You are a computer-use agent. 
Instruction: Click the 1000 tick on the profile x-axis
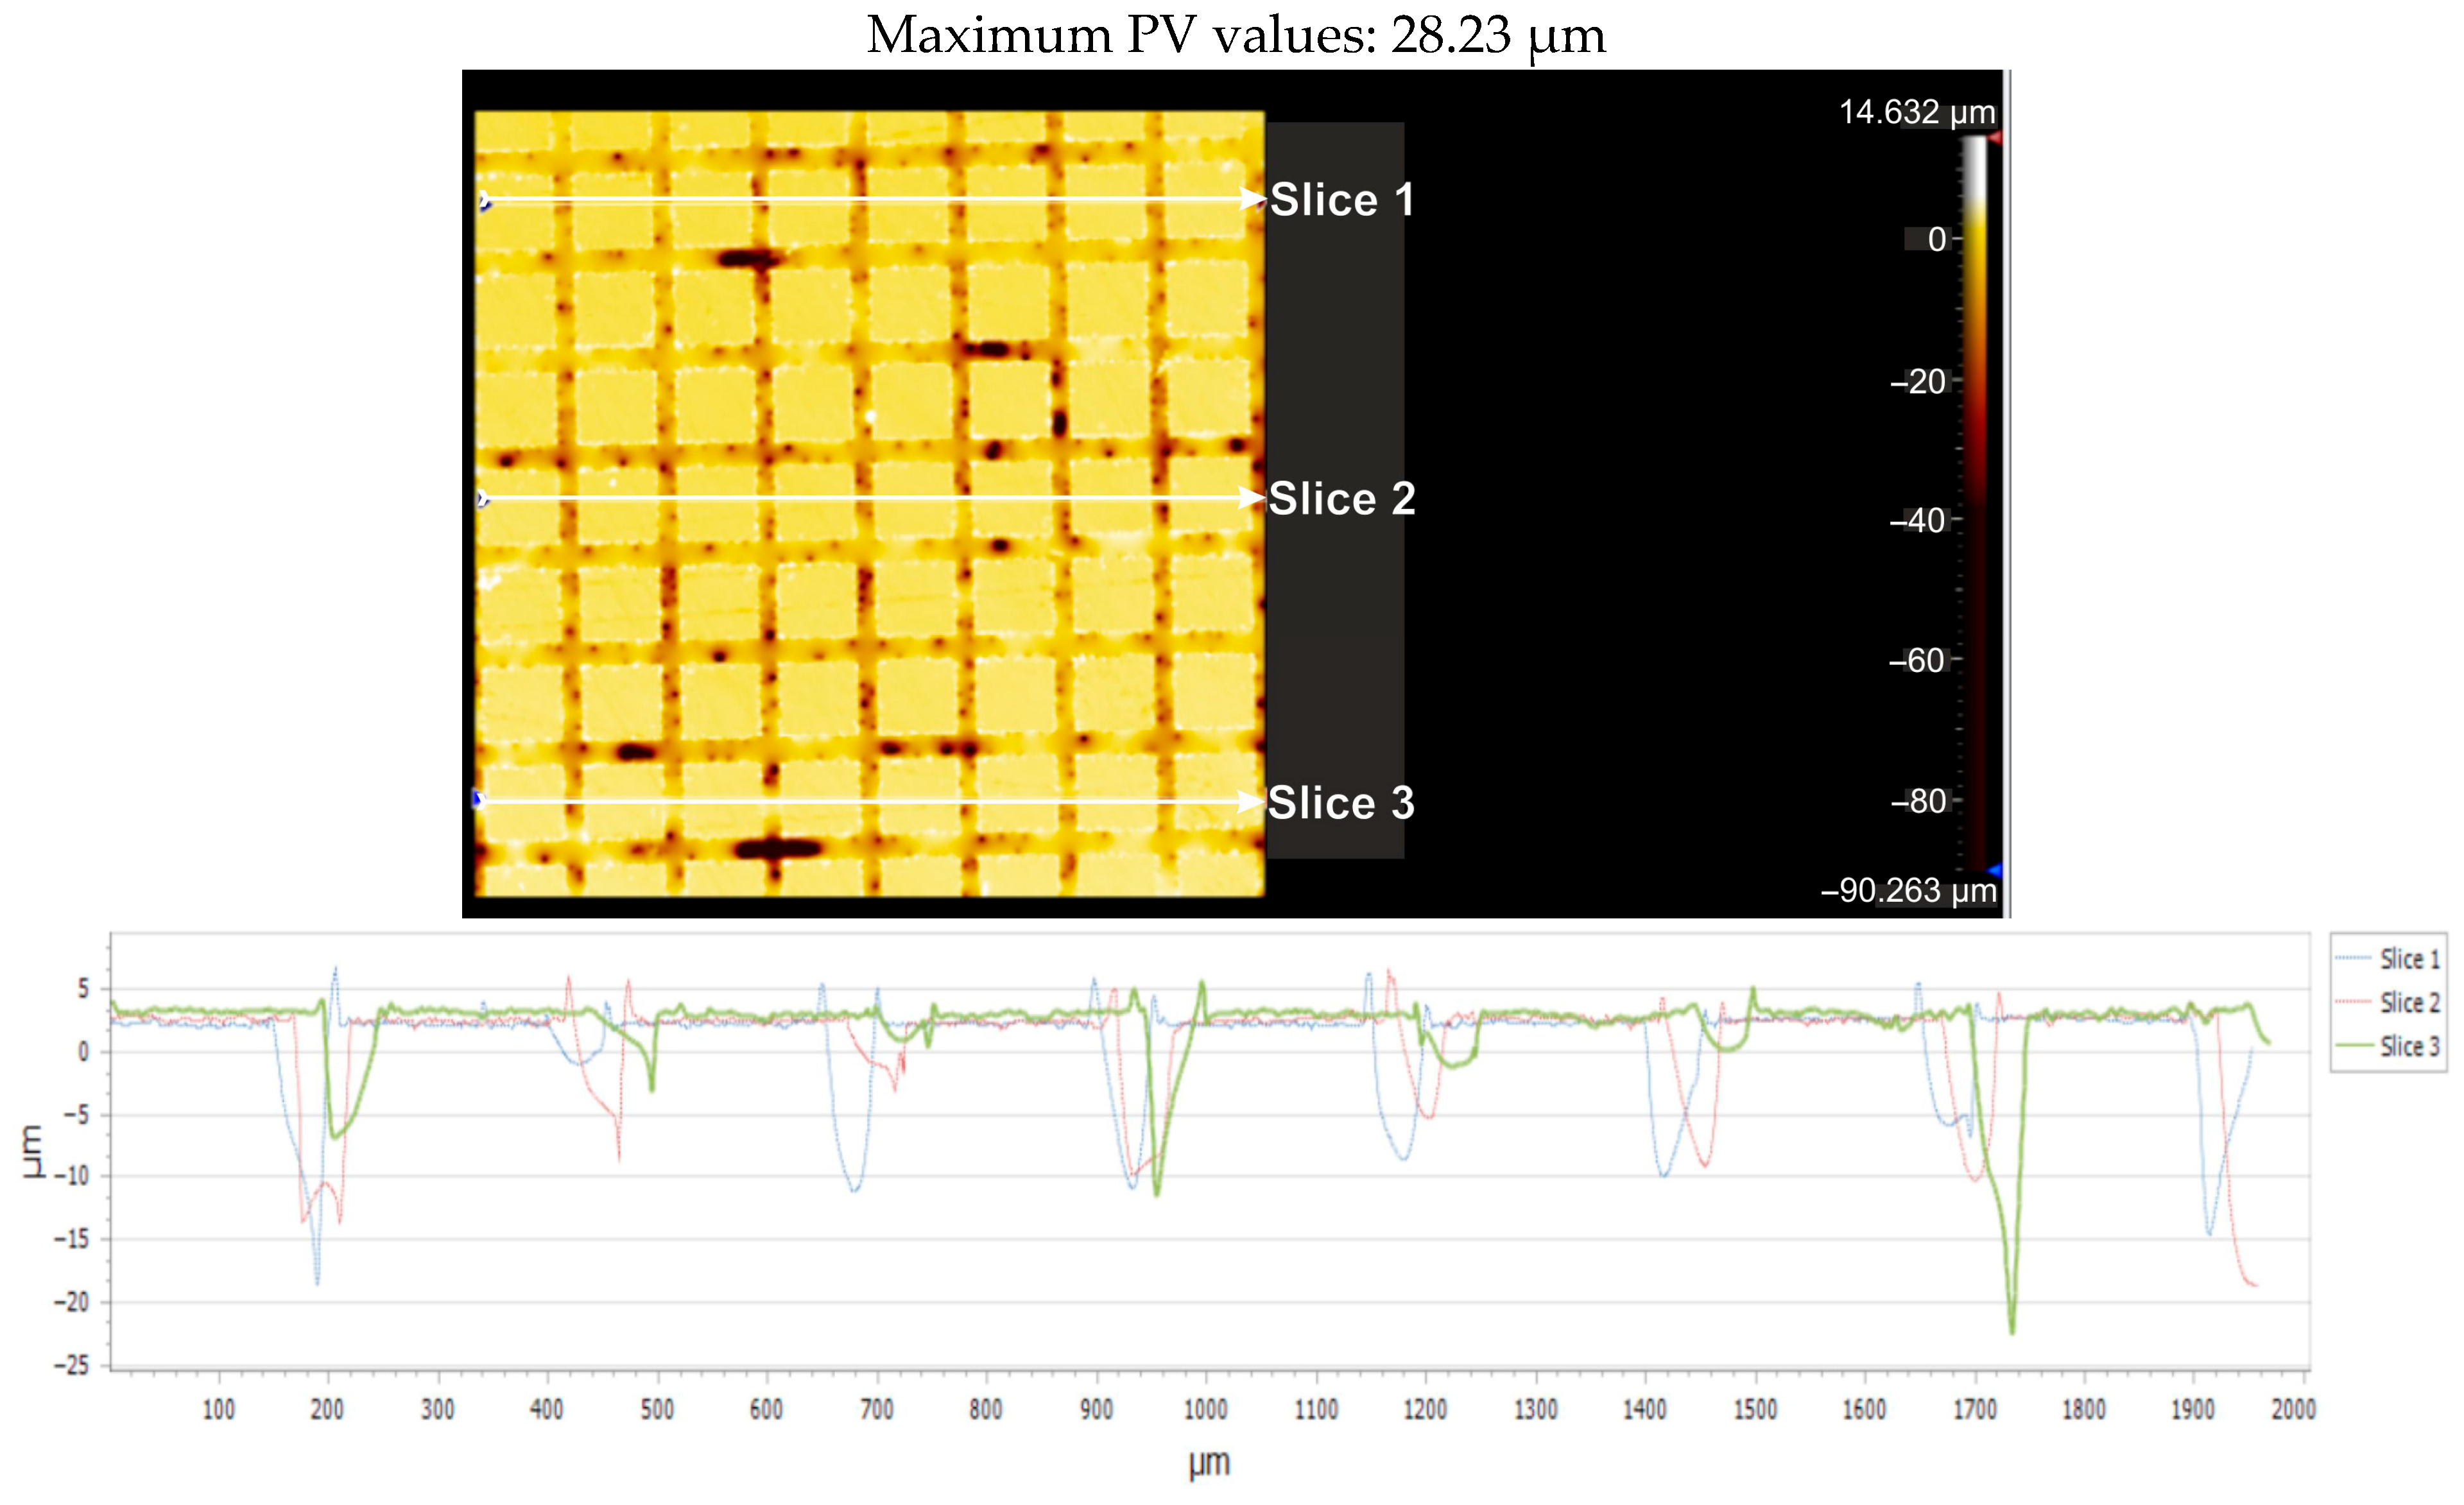(1206, 1410)
